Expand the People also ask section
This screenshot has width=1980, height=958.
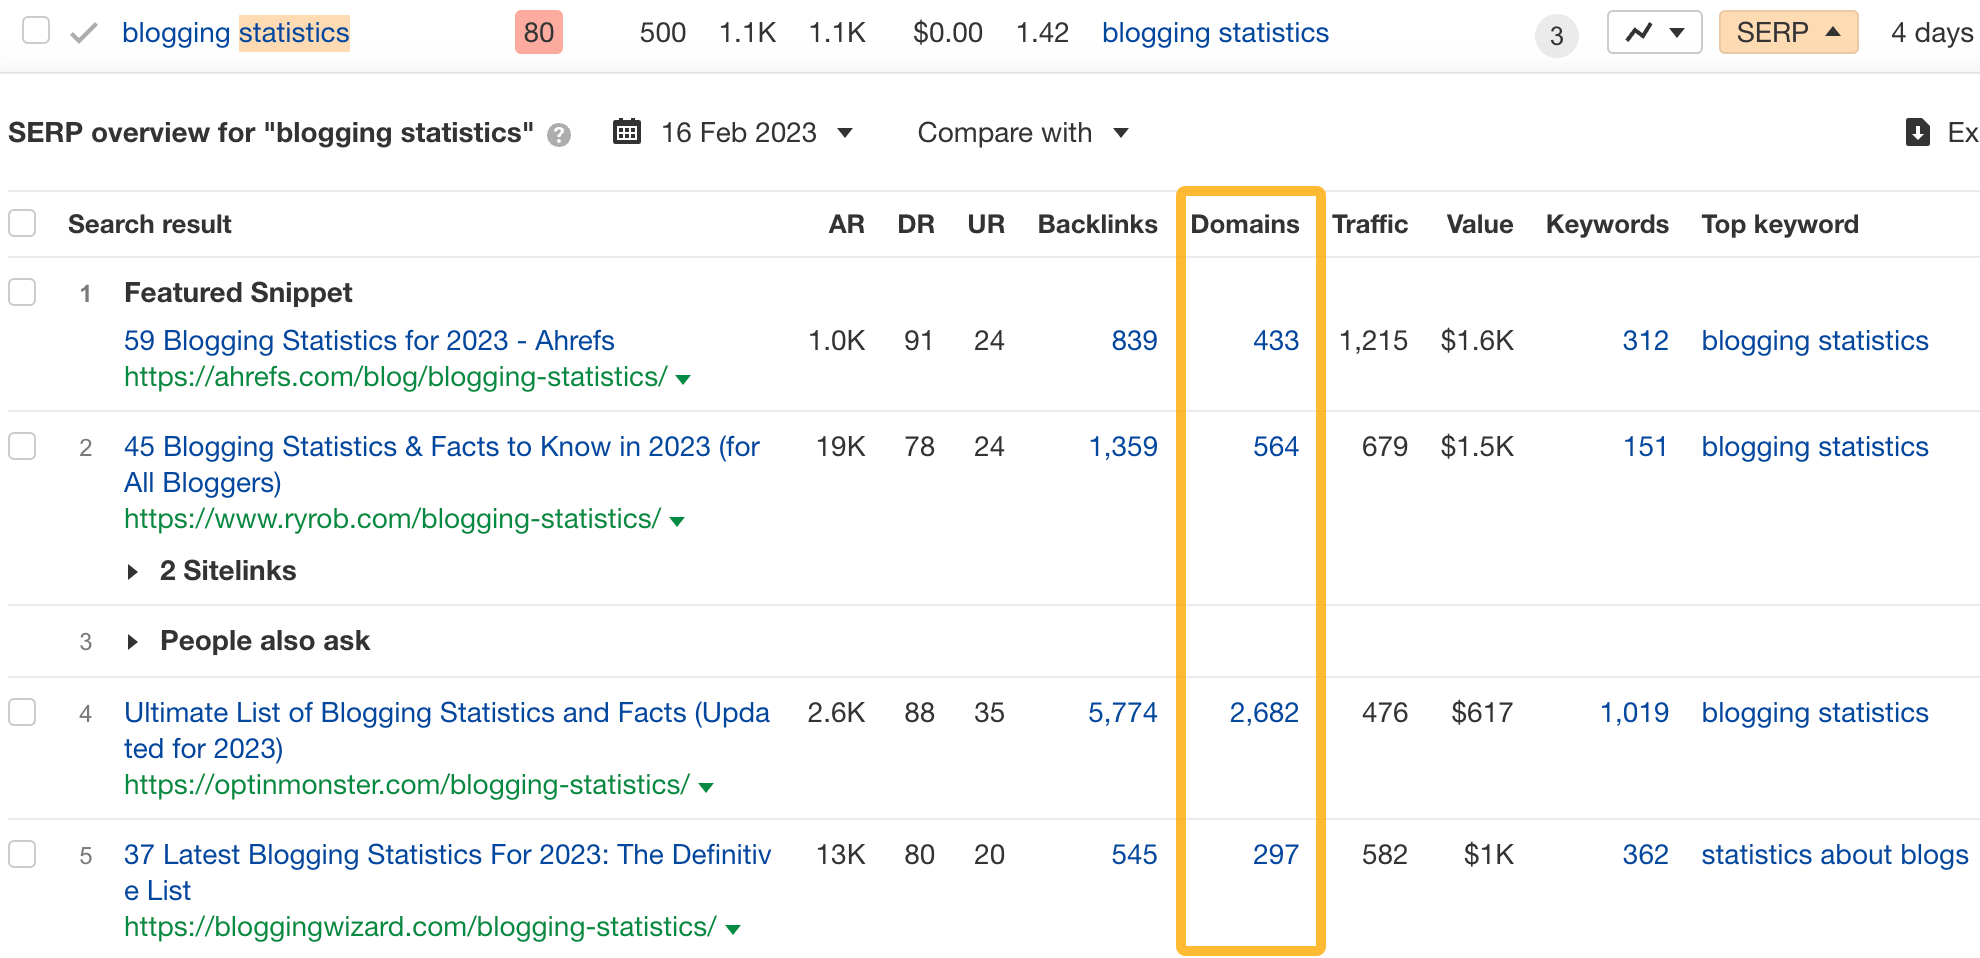click(134, 641)
